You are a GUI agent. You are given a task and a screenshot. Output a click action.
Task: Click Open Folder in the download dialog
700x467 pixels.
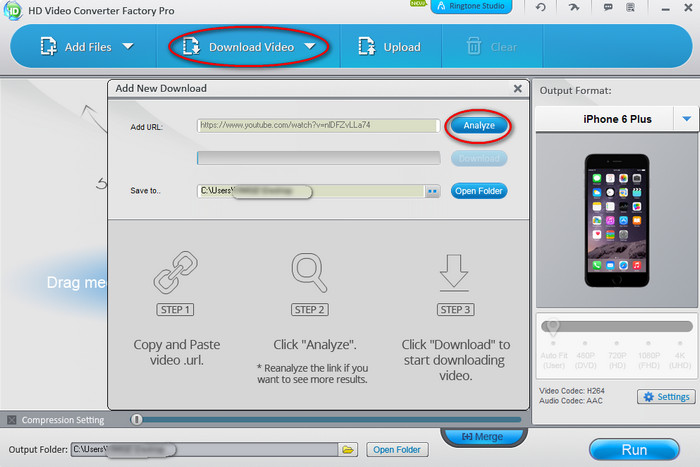(x=479, y=191)
